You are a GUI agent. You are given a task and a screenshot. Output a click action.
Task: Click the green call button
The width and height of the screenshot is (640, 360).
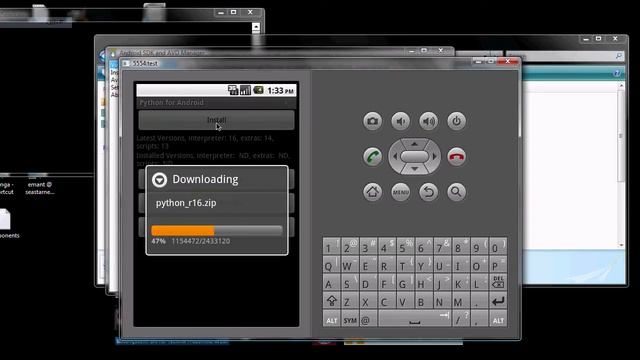pos(372,157)
